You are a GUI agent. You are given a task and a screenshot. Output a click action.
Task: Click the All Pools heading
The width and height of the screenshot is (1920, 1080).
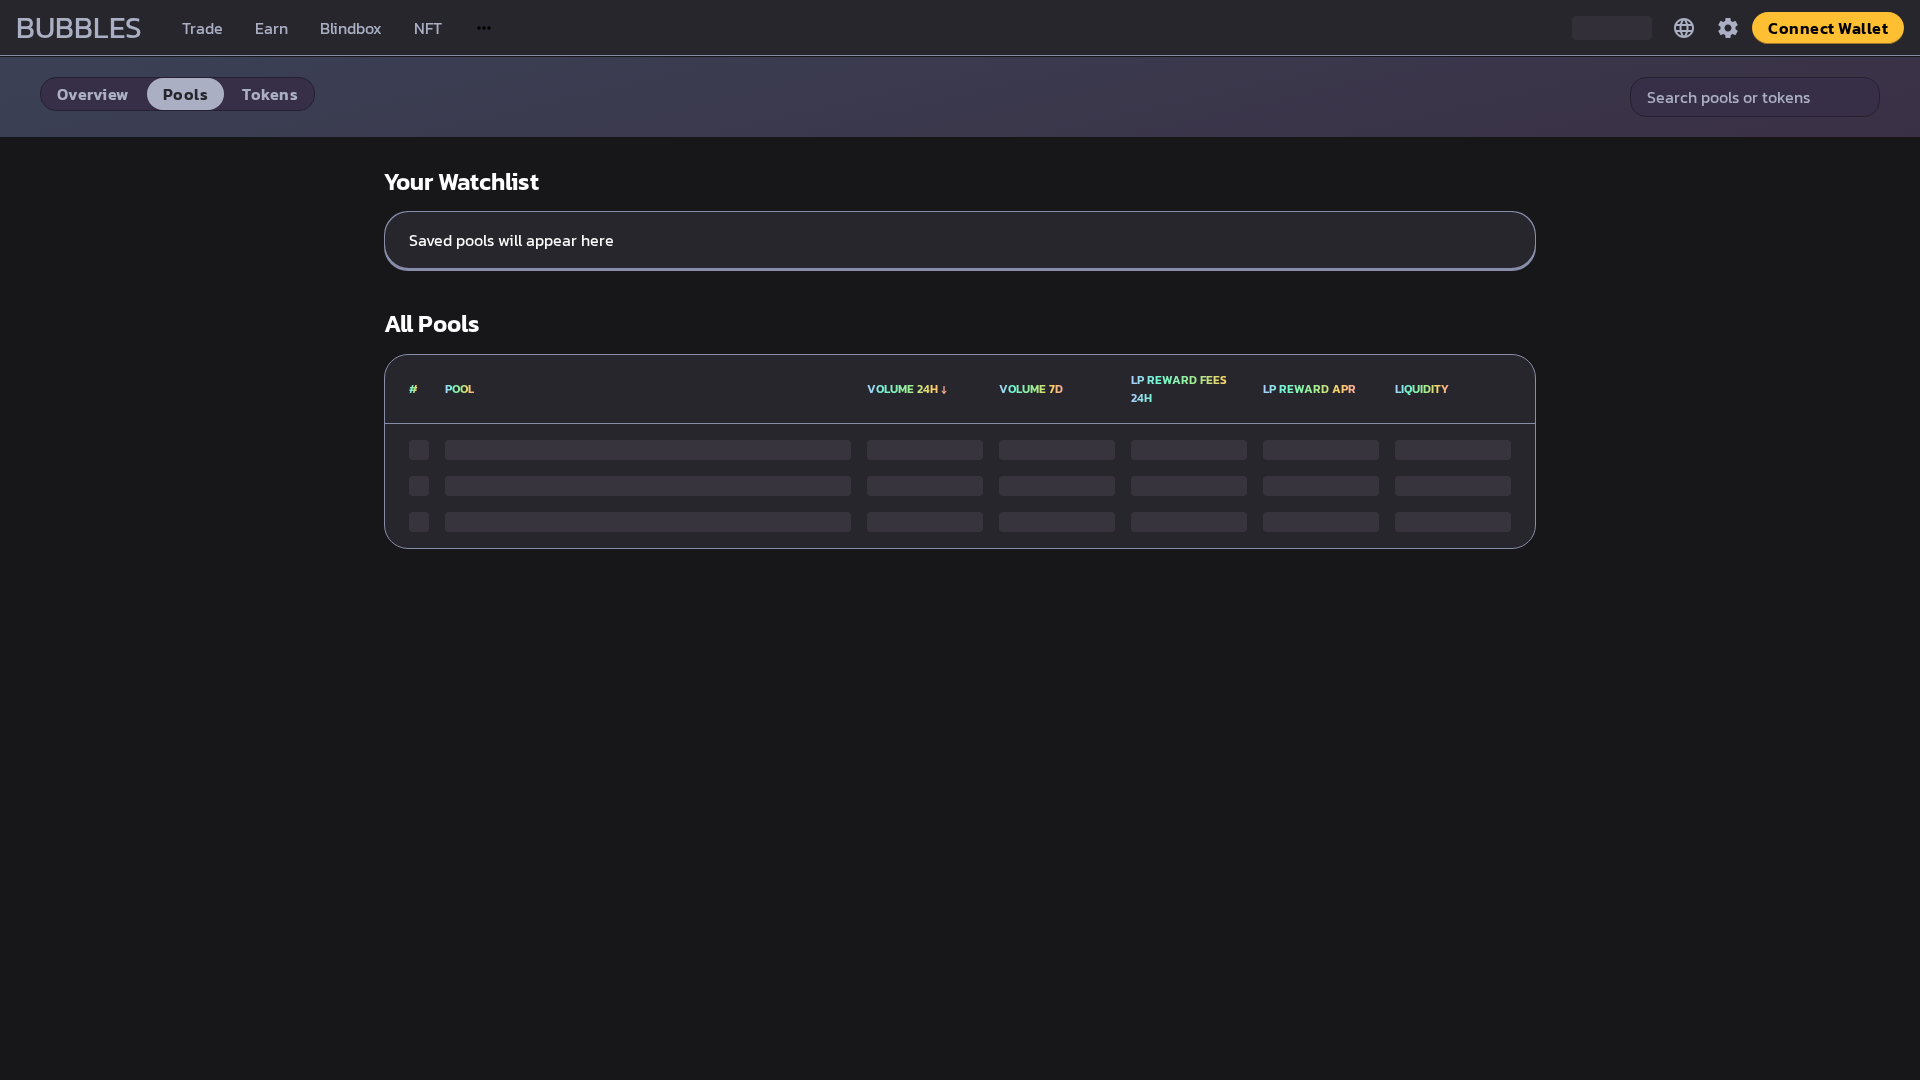point(432,324)
